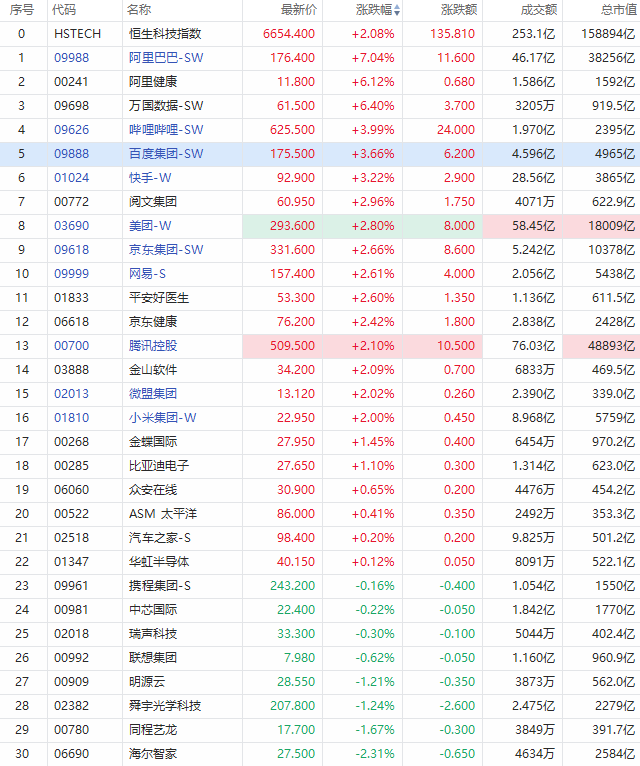Click 瑞声科技 stock name
Screen dimensions: 640x766
(153, 634)
